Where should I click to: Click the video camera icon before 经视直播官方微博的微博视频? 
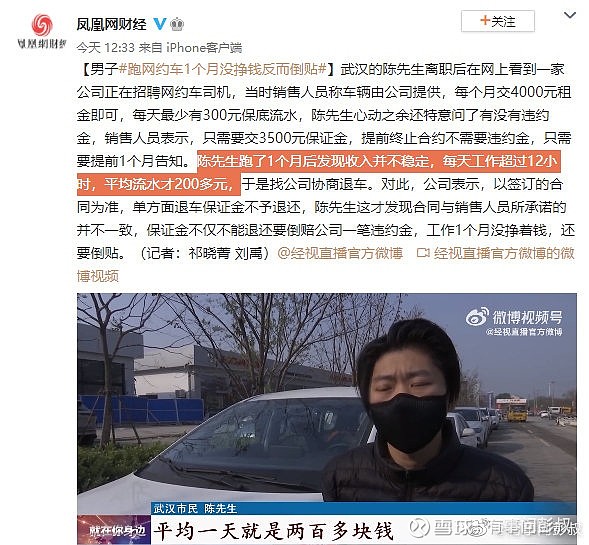pyautogui.click(x=423, y=253)
